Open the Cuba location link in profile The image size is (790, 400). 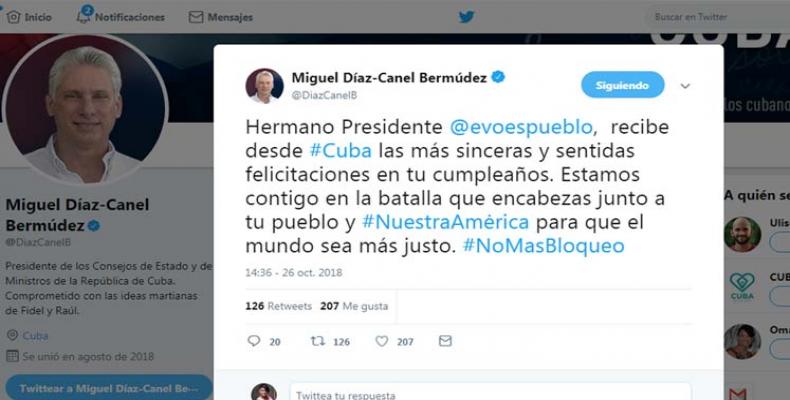[35, 336]
